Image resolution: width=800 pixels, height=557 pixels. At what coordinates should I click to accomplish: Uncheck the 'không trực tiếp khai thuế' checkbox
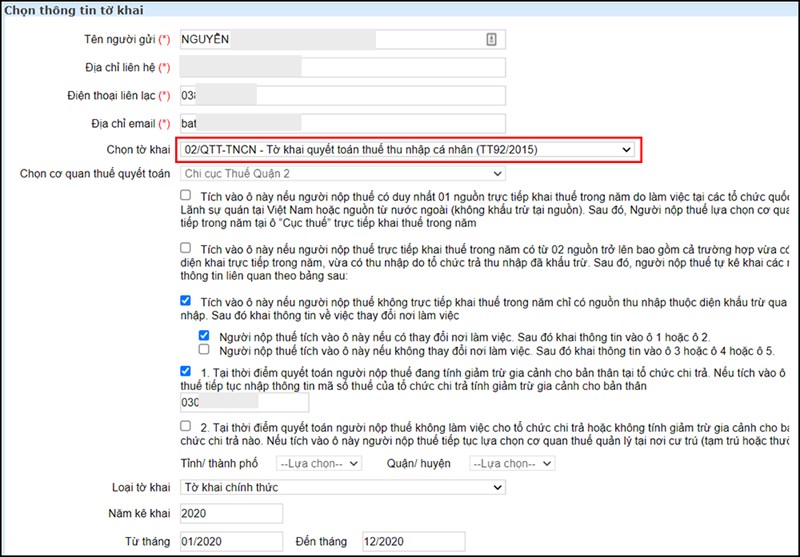(x=186, y=300)
